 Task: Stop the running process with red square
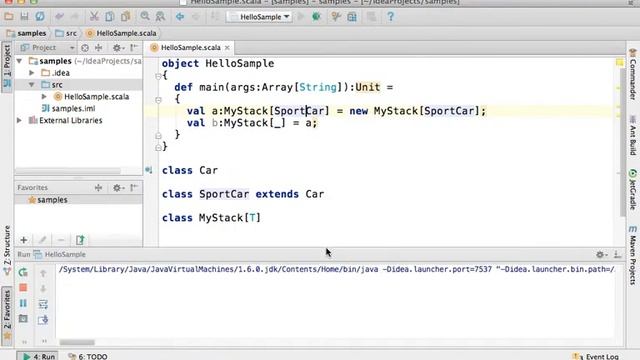click(23, 288)
